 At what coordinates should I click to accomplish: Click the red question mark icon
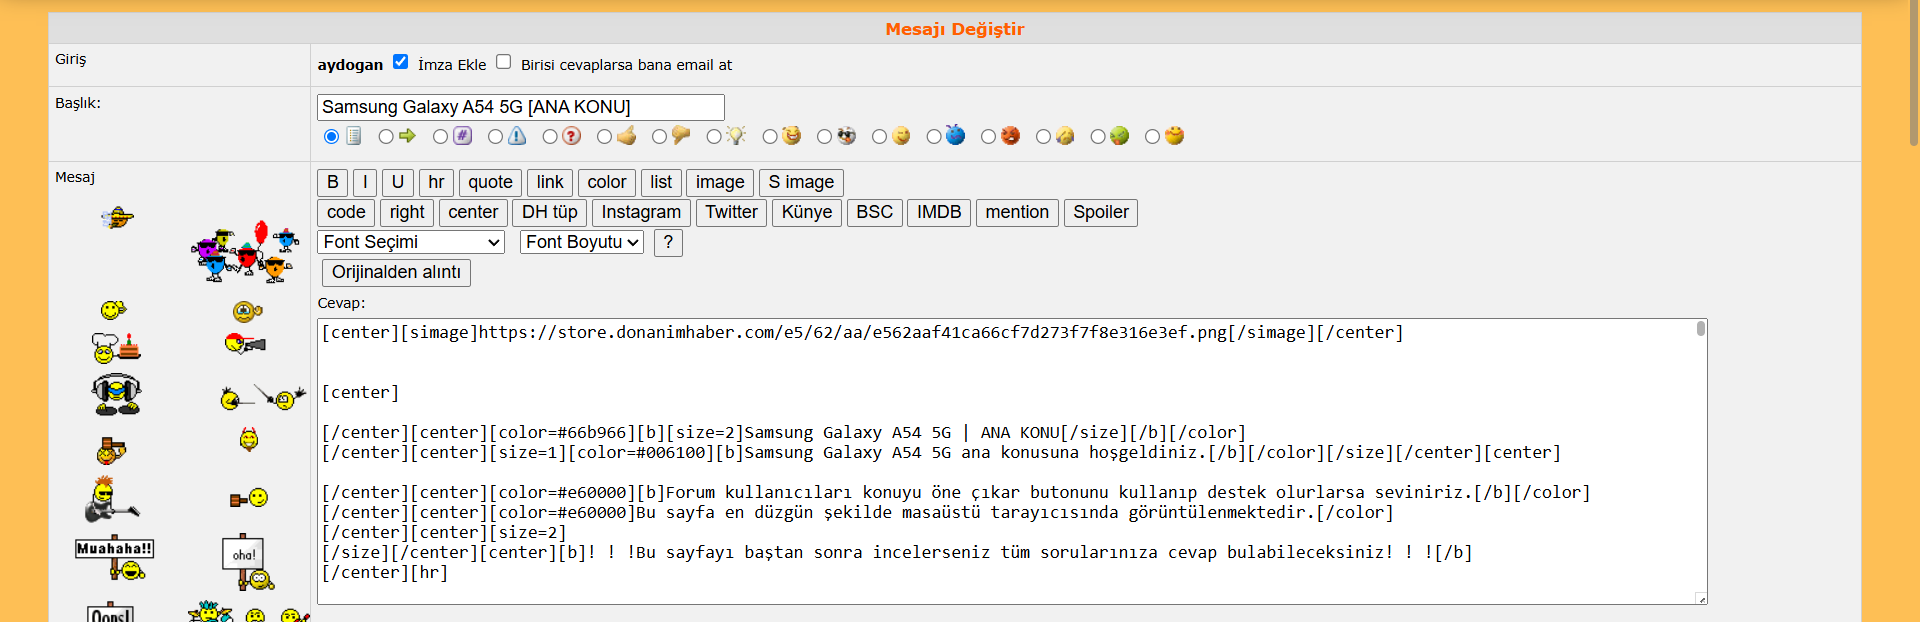coord(571,136)
